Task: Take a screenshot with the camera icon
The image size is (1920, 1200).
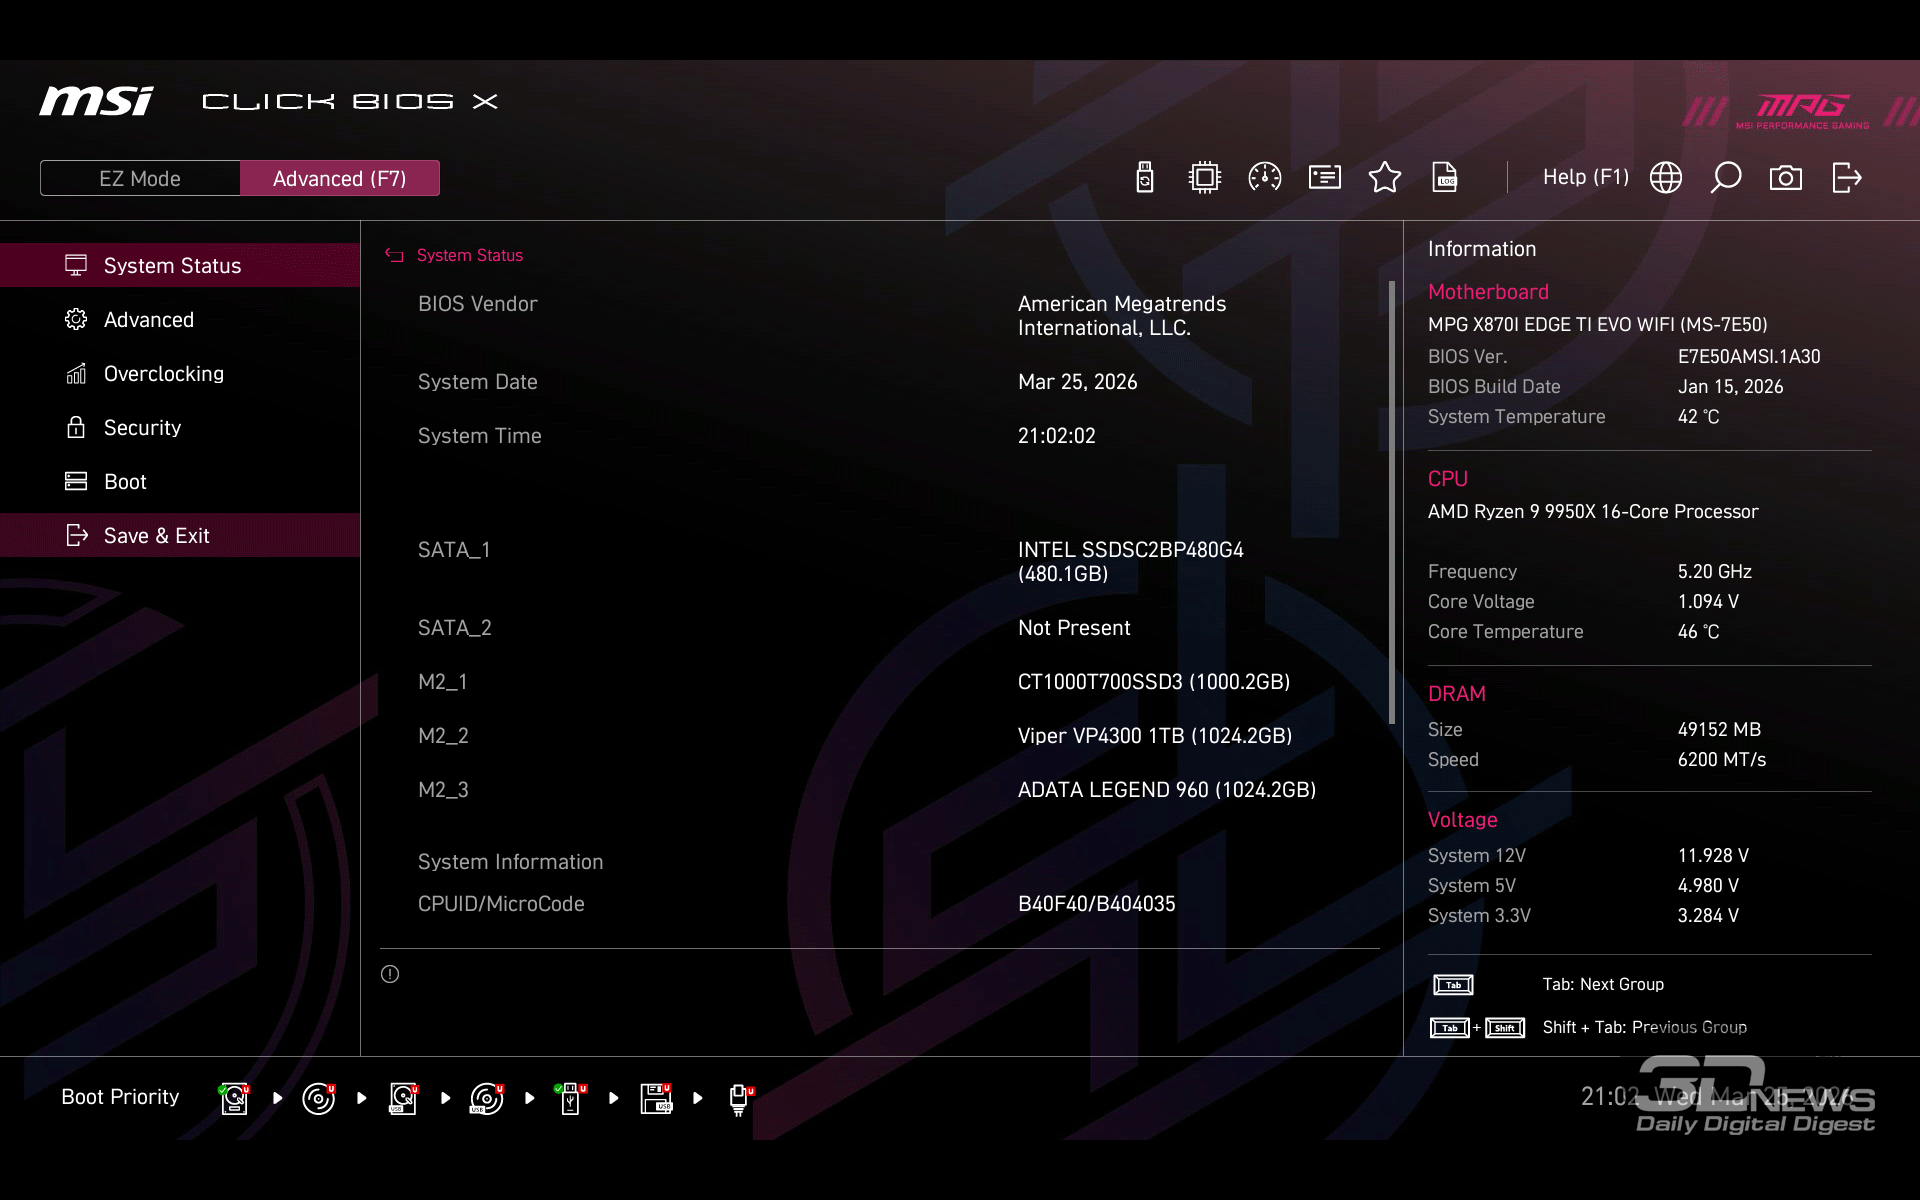Action: coord(1786,178)
